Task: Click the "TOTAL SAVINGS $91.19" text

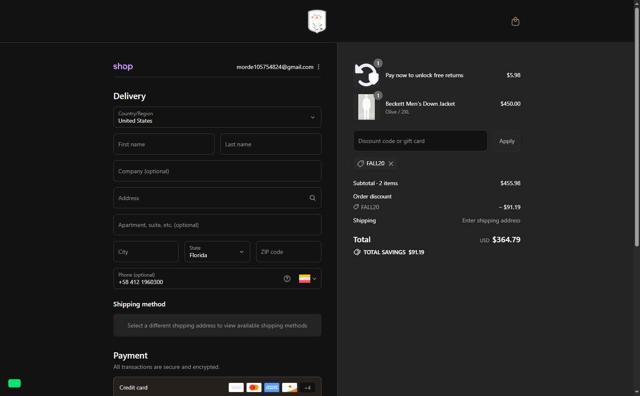Action: [393, 252]
